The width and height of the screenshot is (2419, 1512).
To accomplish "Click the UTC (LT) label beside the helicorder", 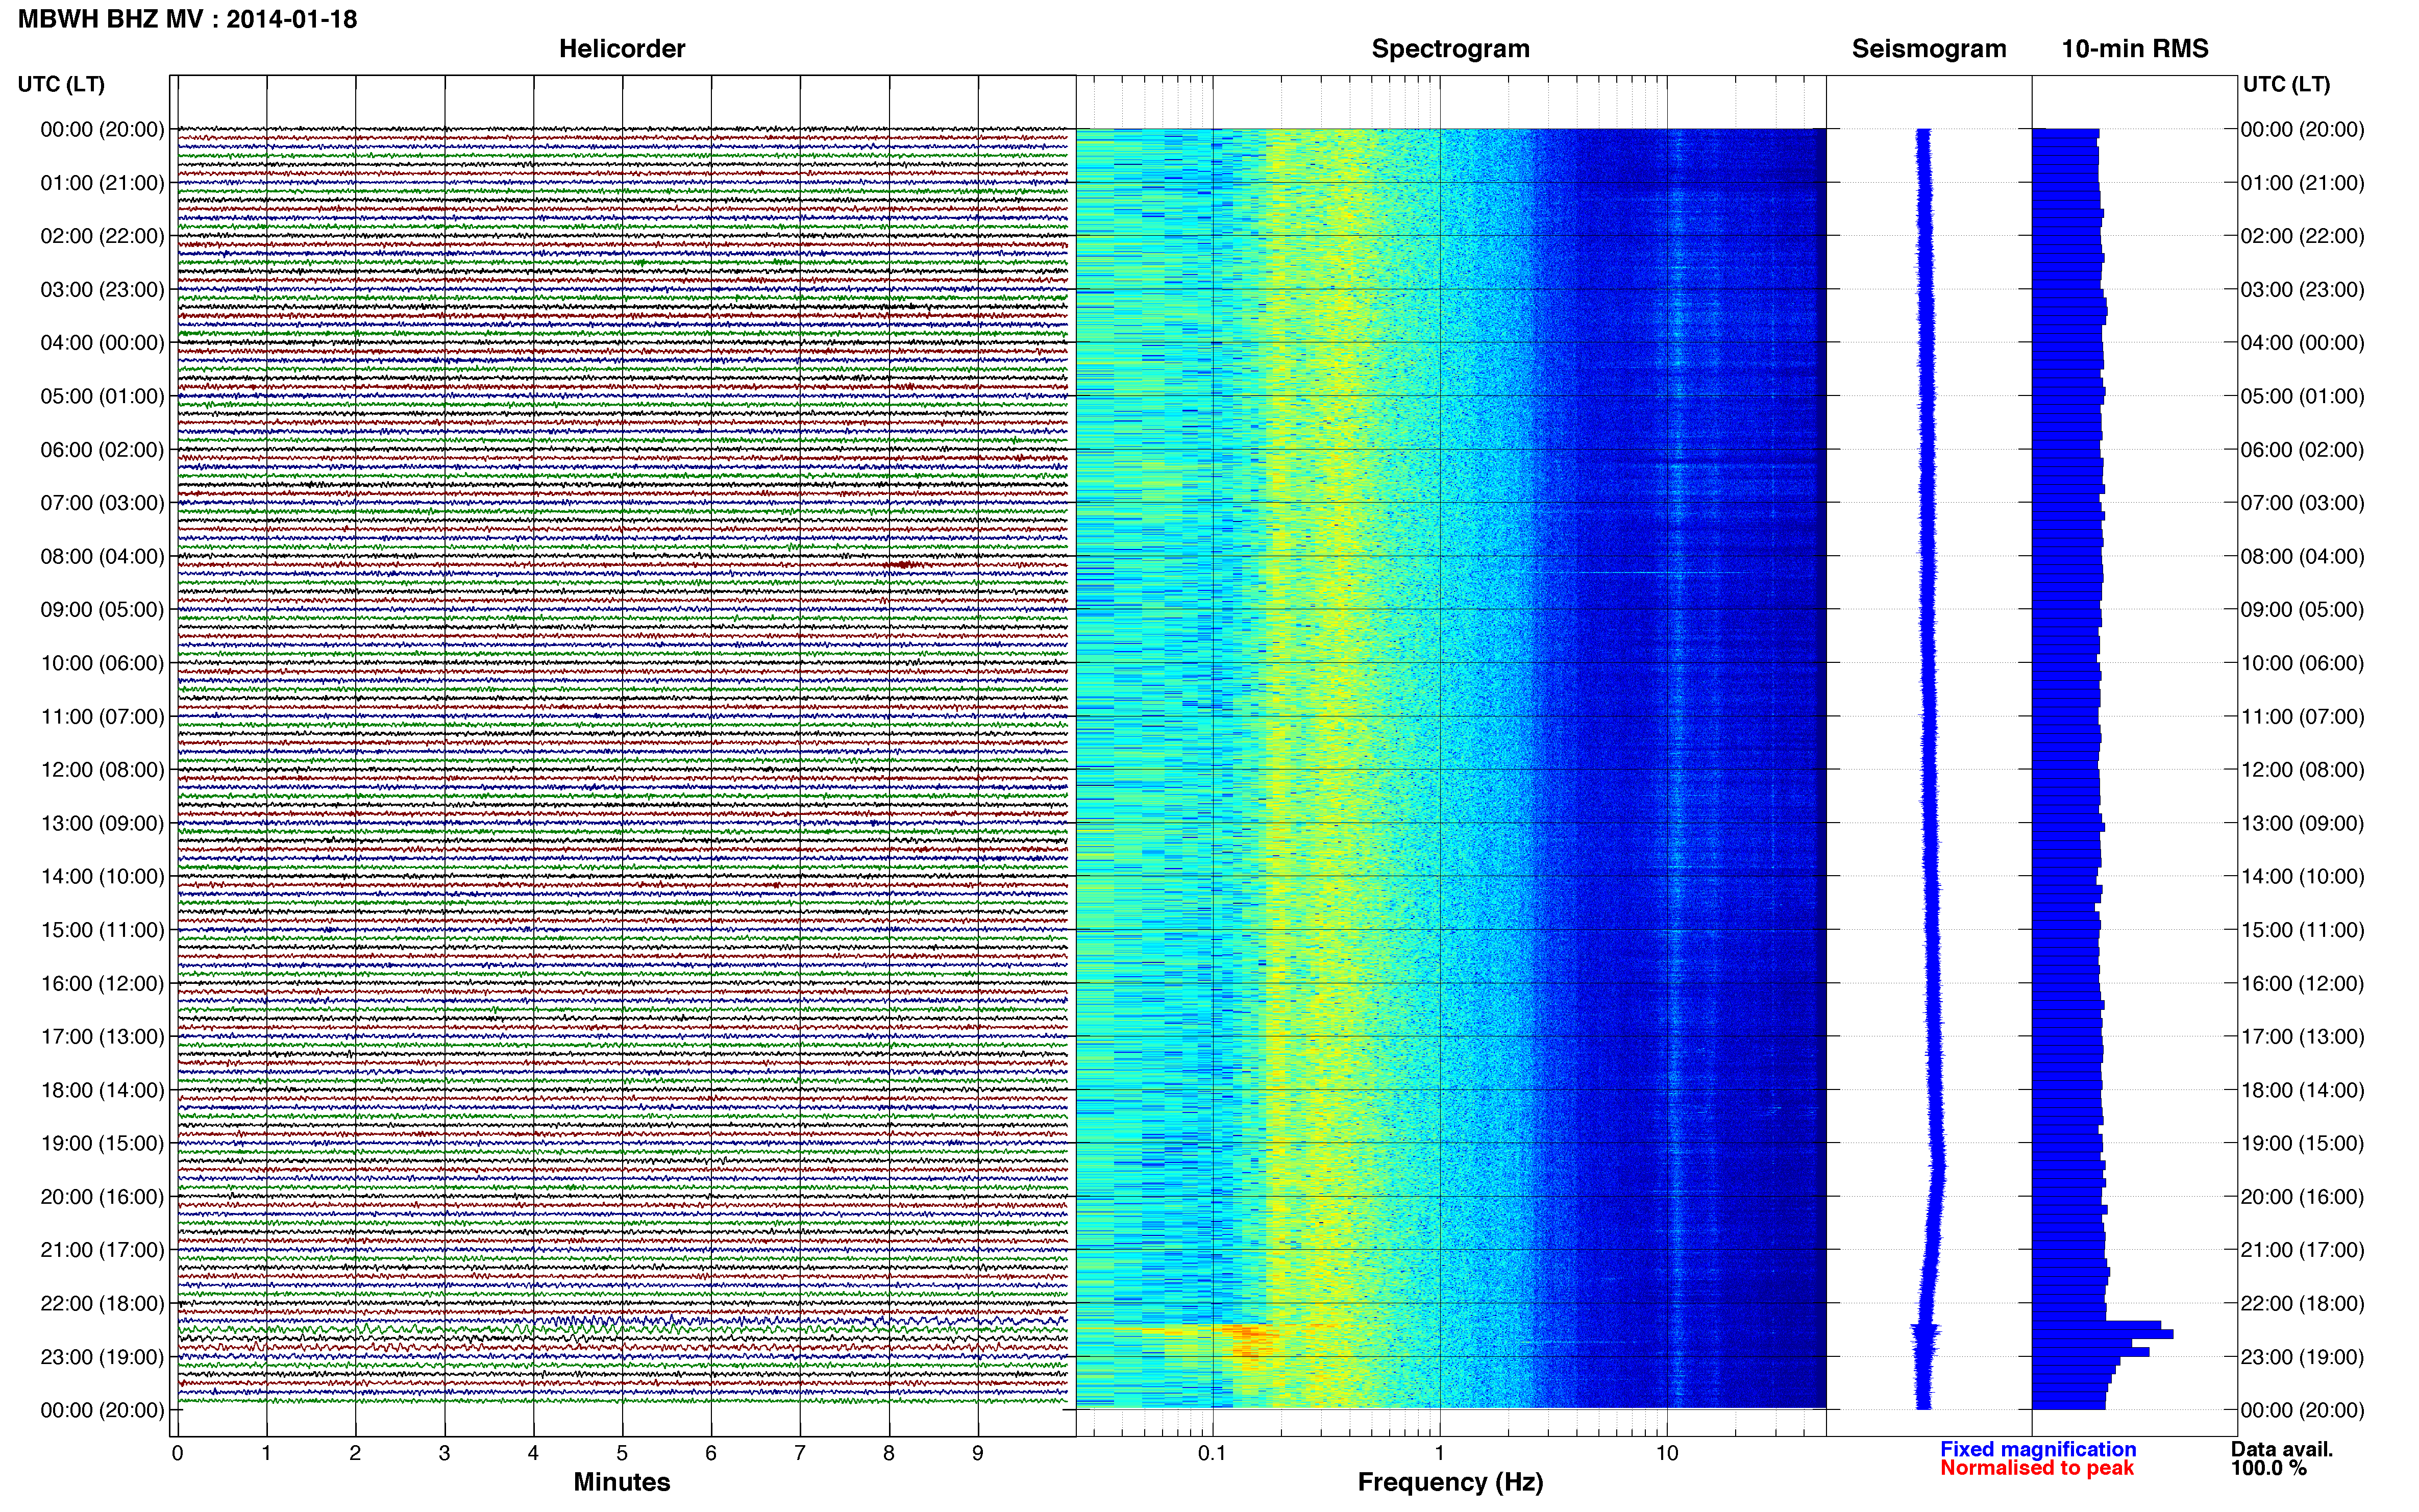I will [61, 84].
